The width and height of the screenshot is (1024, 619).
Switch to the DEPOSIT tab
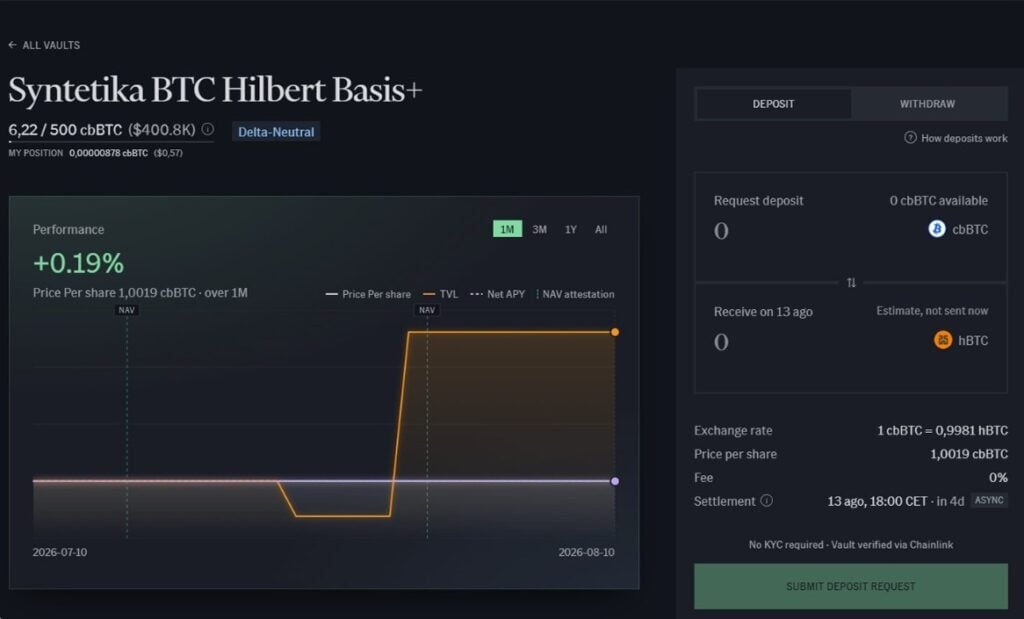[x=773, y=104]
